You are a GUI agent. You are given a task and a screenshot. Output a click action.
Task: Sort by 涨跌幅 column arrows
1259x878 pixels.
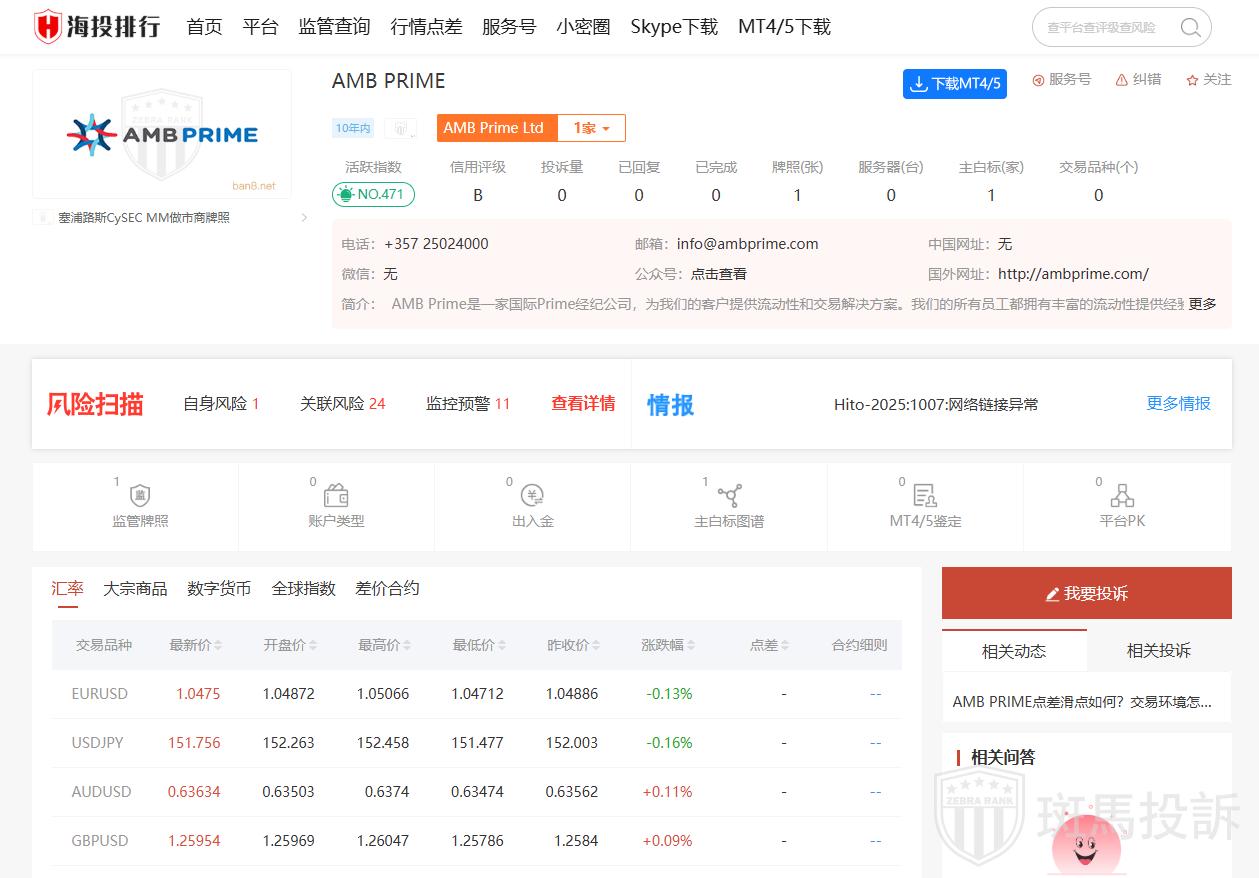pyautogui.click(x=690, y=646)
